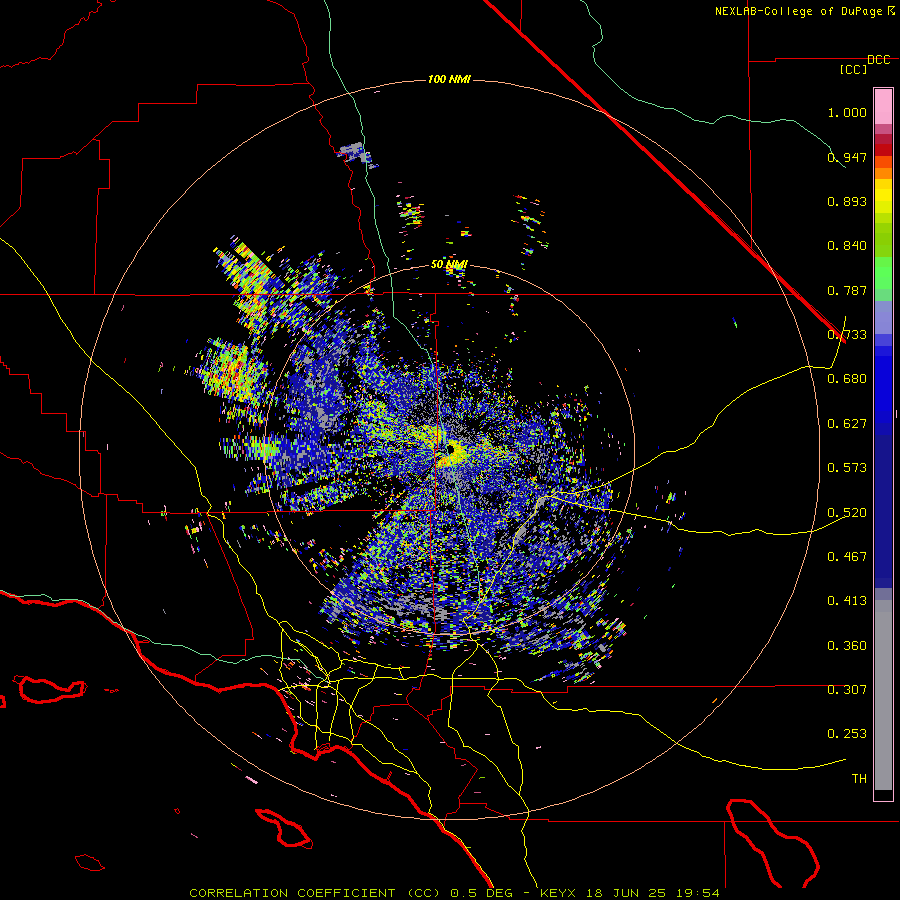The height and width of the screenshot is (900, 900).
Task: Pick the gray band at color bar bottom
Action: 883,695
